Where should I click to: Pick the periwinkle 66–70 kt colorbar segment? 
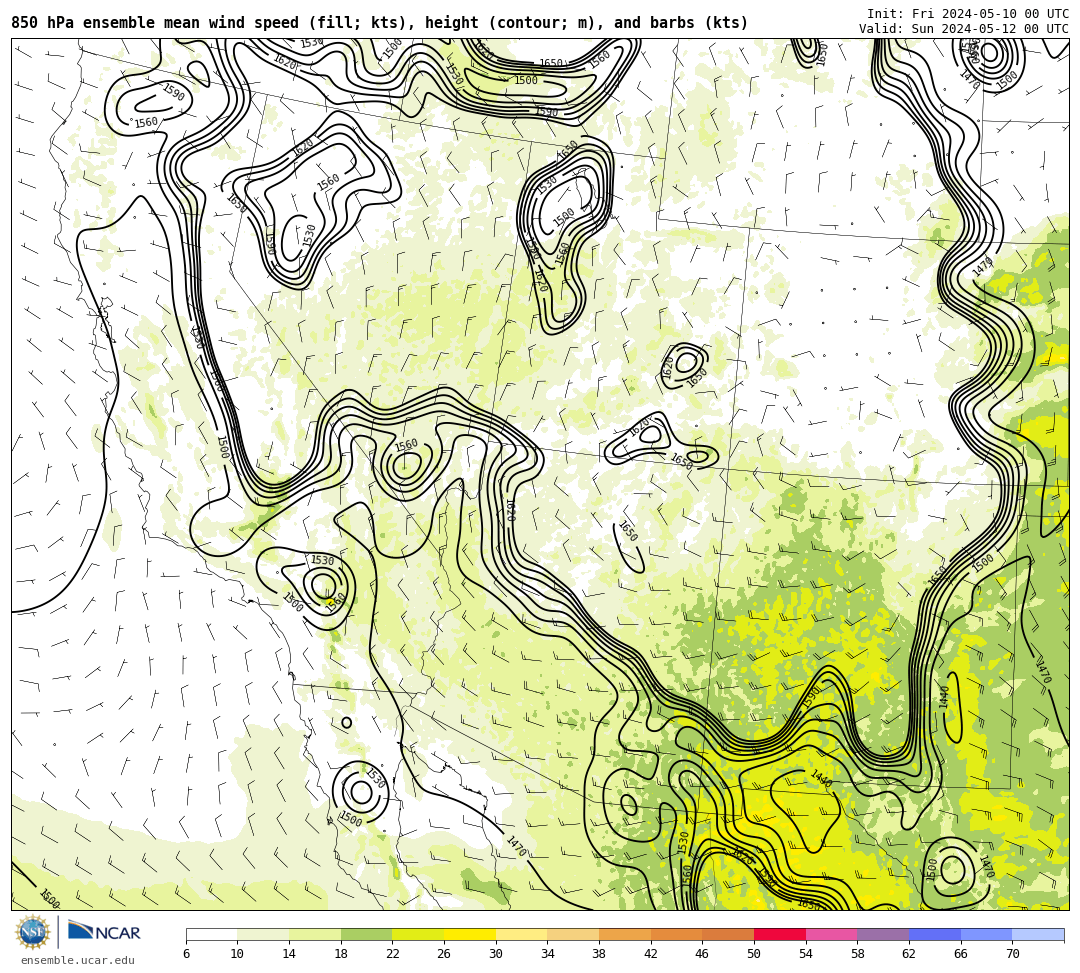tap(986, 934)
